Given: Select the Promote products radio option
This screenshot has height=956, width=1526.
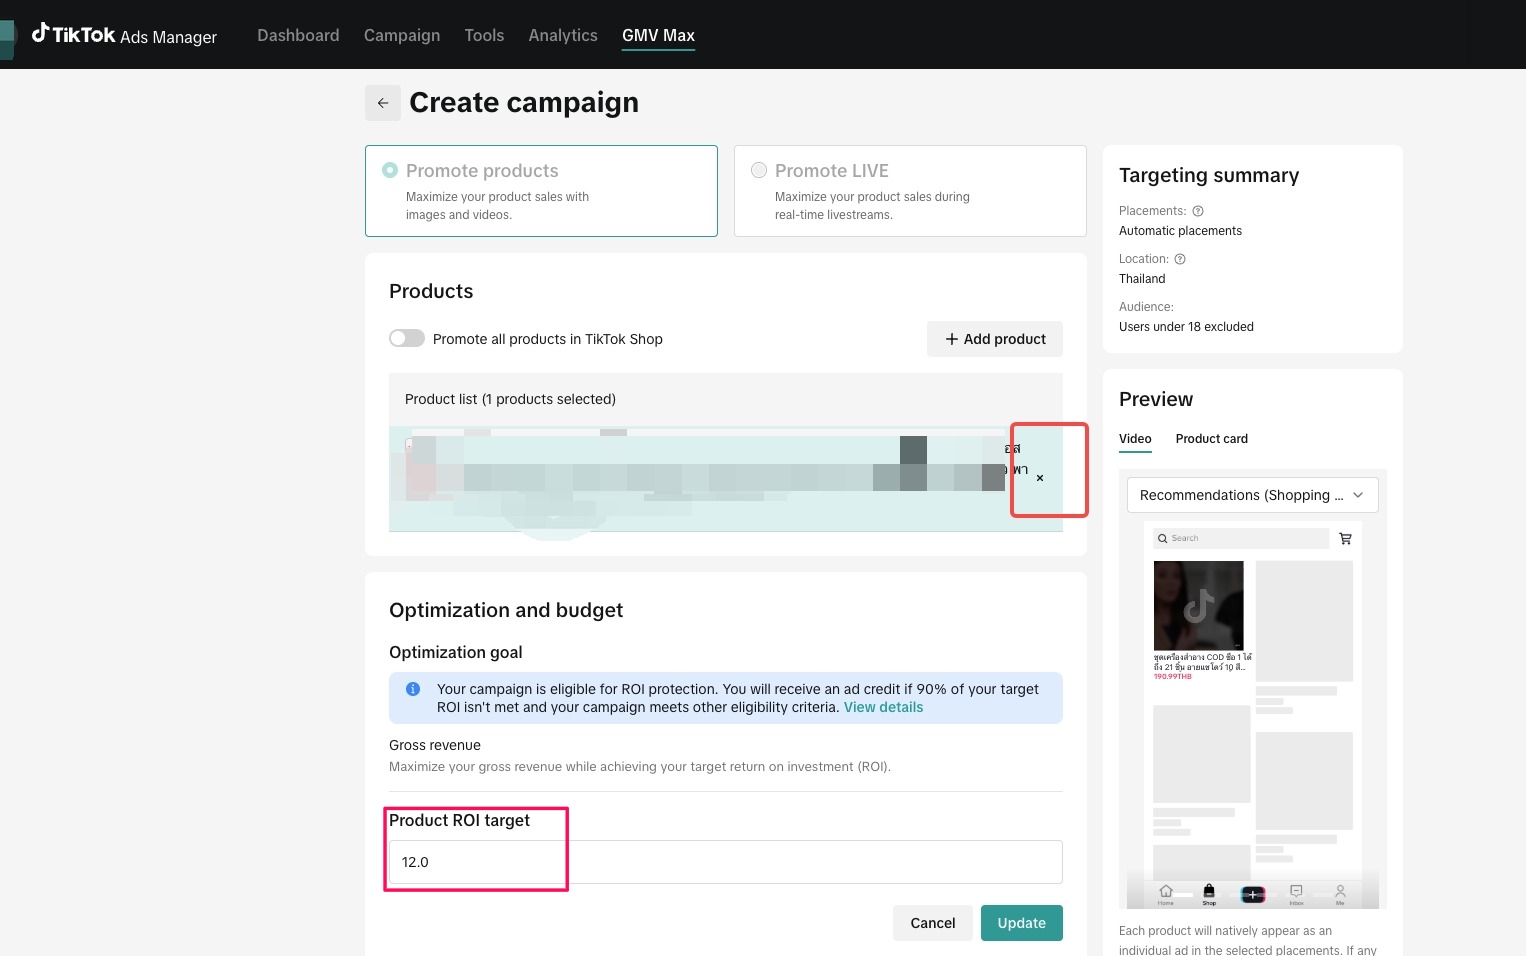Looking at the screenshot, I should 390,171.
